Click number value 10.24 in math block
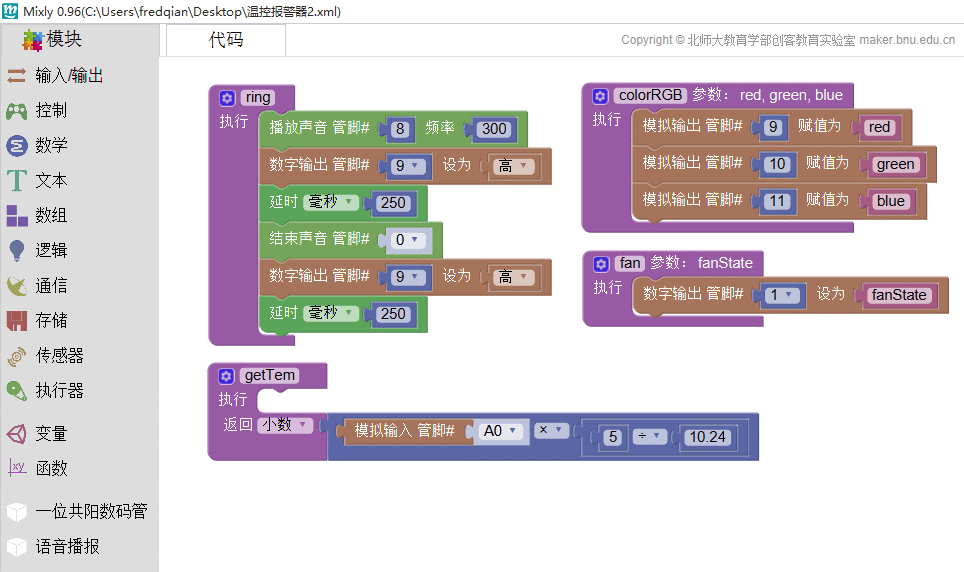 pos(708,437)
